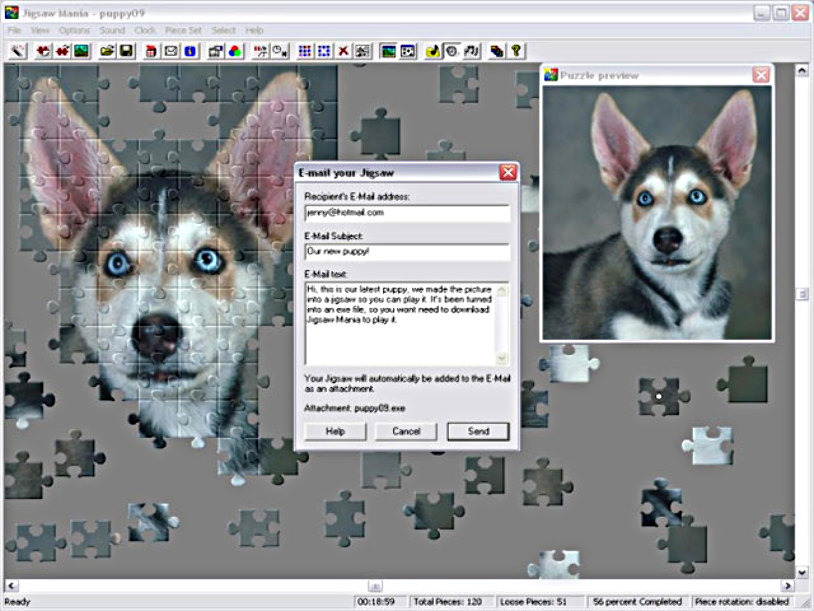
Task: Click the scattered pieces icon after the red X
Action: 362,51
